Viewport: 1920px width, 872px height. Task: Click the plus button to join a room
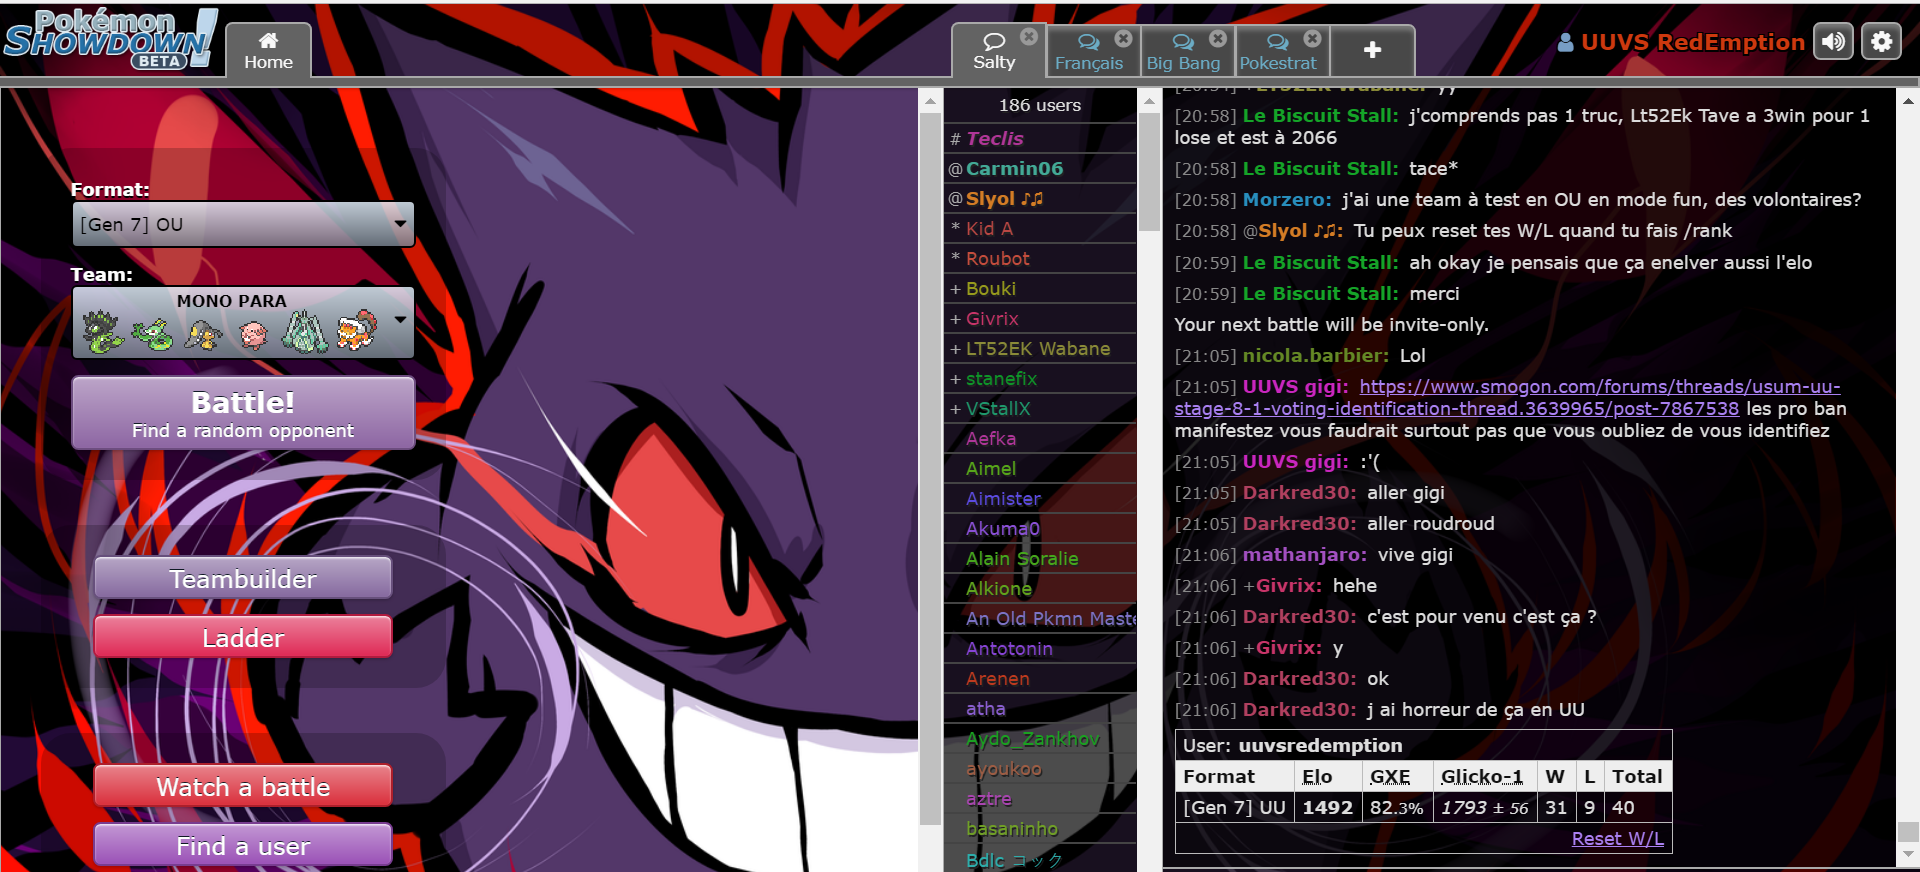(x=1372, y=50)
